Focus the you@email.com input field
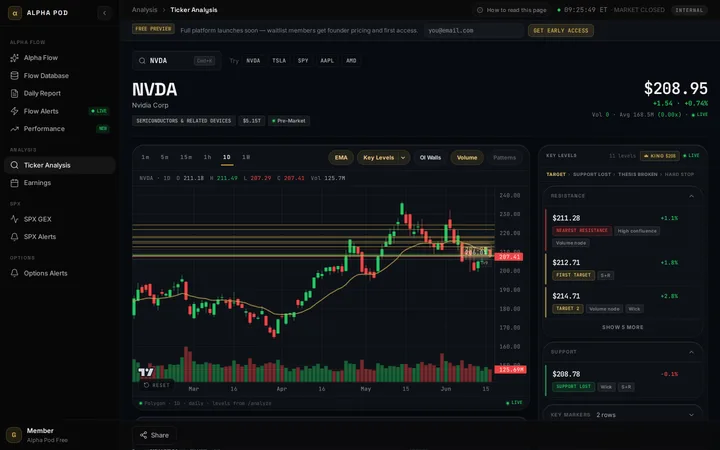The height and width of the screenshot is (450, 720). pyautogui.click(x=473, y=30)
